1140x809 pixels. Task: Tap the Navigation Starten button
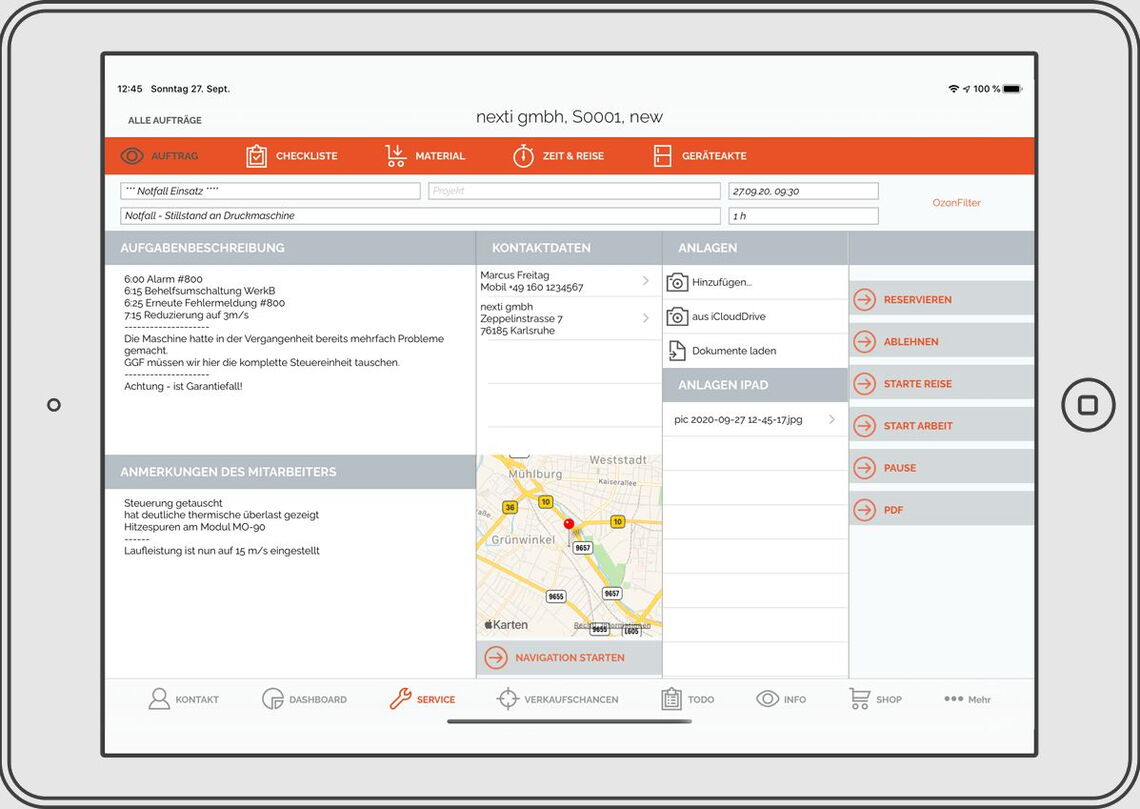coord(568,658)
